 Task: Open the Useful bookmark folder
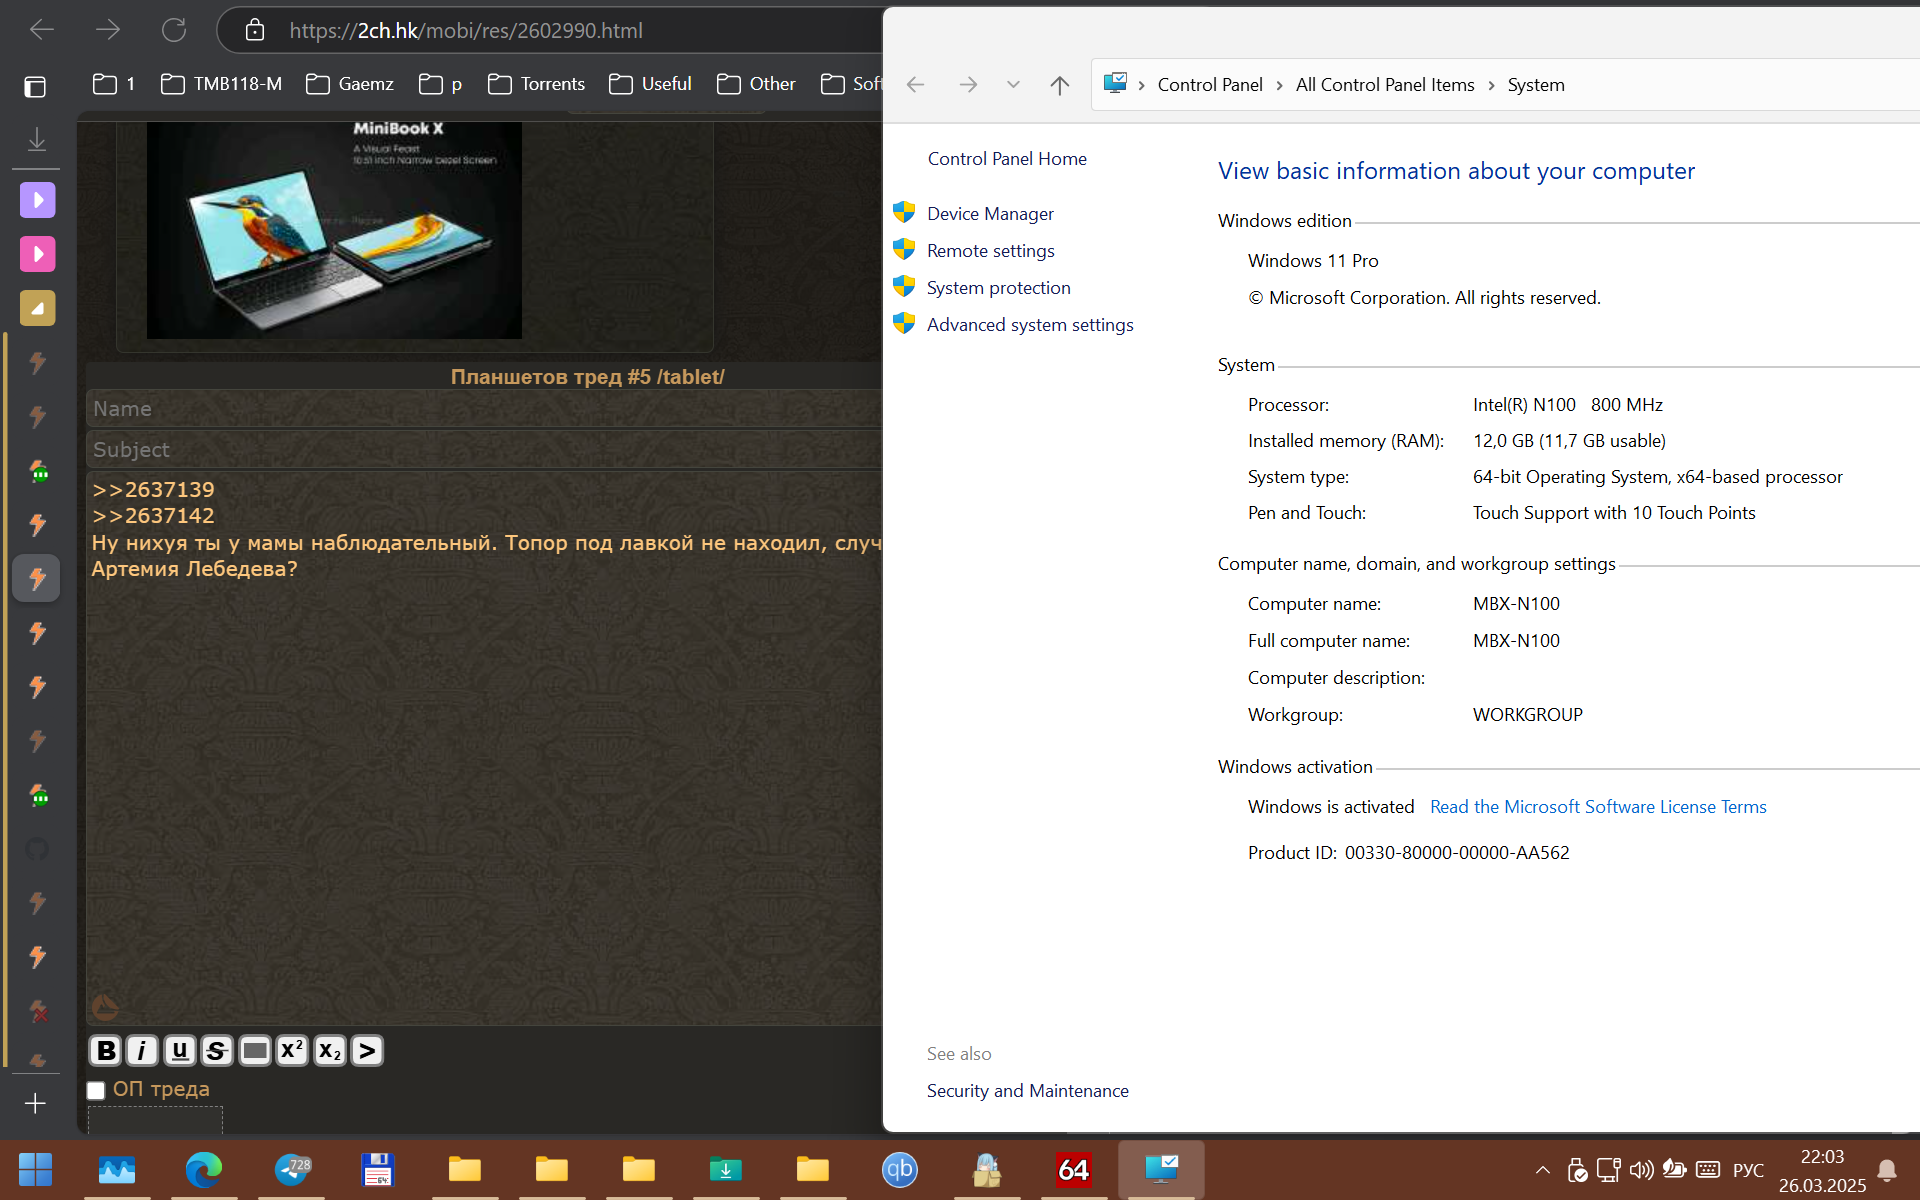click(650, 84)
